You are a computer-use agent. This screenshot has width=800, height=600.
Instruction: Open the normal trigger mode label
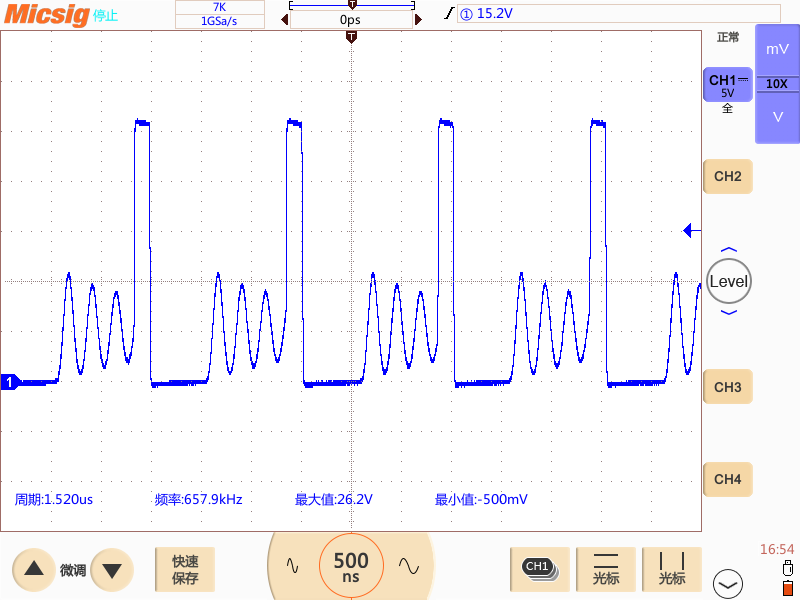[728, 37]
